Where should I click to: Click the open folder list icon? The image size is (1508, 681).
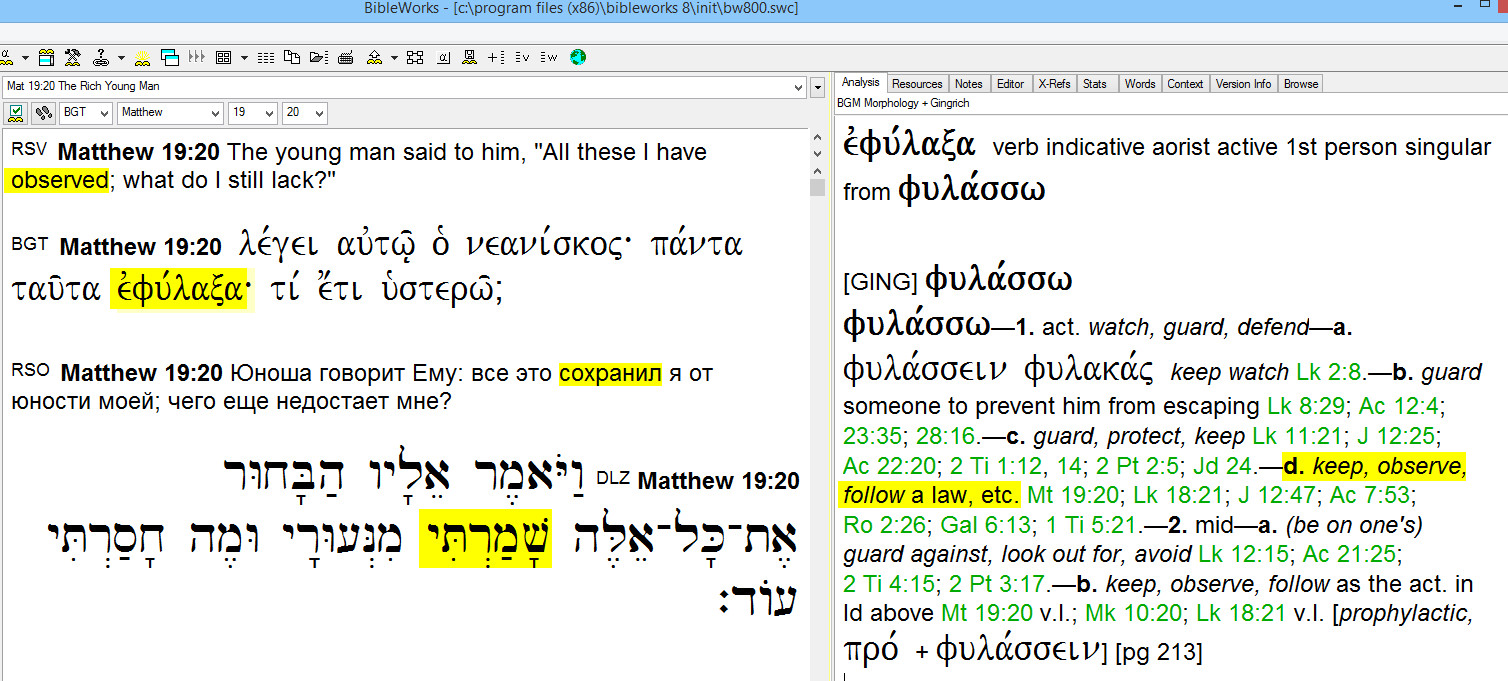[318, 57]
